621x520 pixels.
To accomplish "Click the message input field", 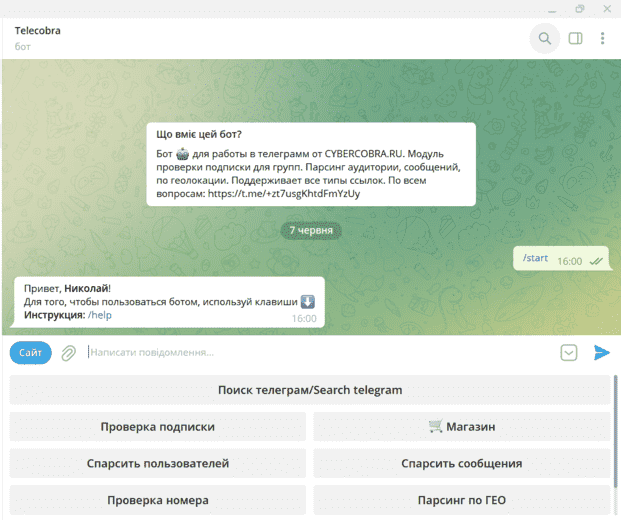I will [x=321, y=352].
